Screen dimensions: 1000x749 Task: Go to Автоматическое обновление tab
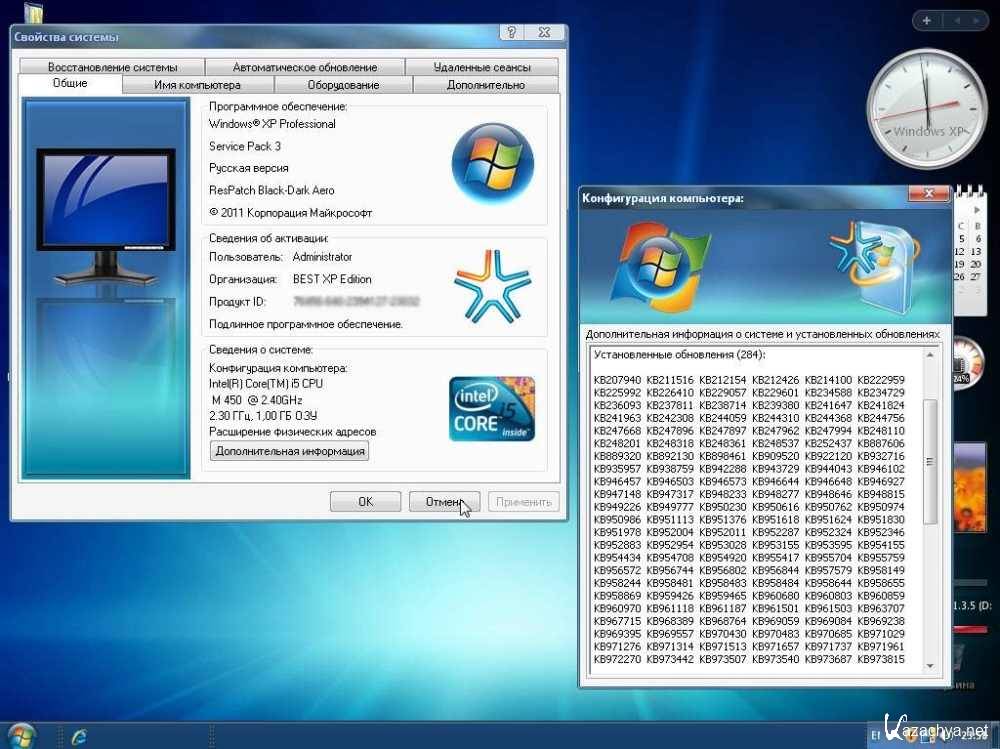pos(305,67)
